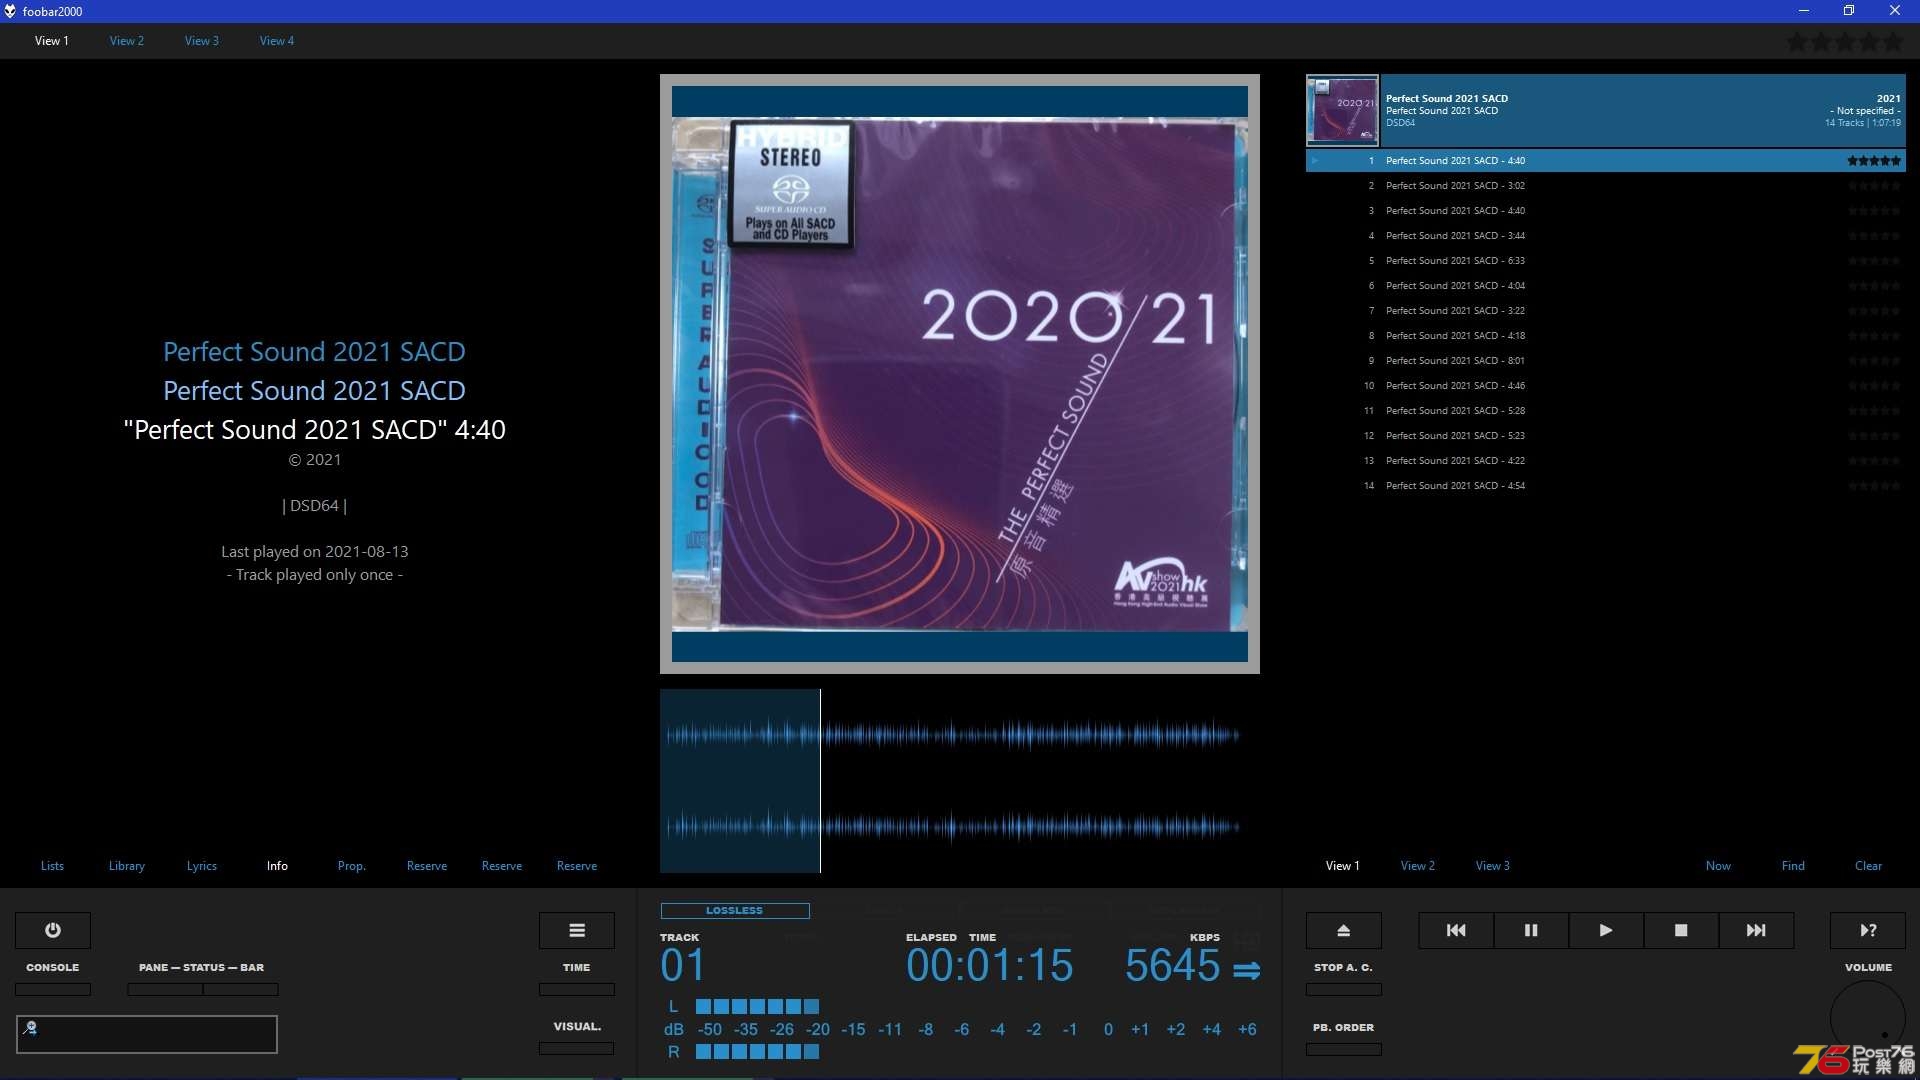This screenshot has height=1080, width=1920.
Task: Switch to View 4 in the top tab bar
Action: [277, 41]
